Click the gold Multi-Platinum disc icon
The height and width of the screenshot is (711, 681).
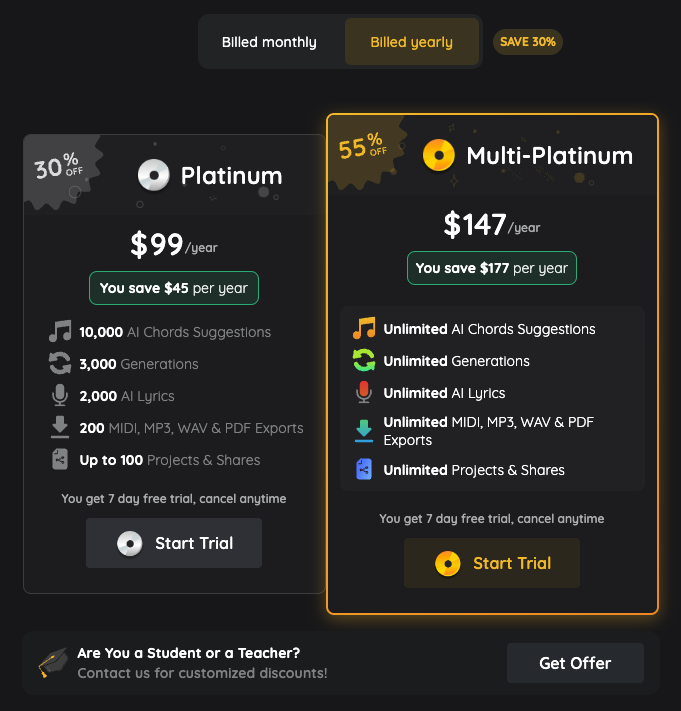pos(439,155)
